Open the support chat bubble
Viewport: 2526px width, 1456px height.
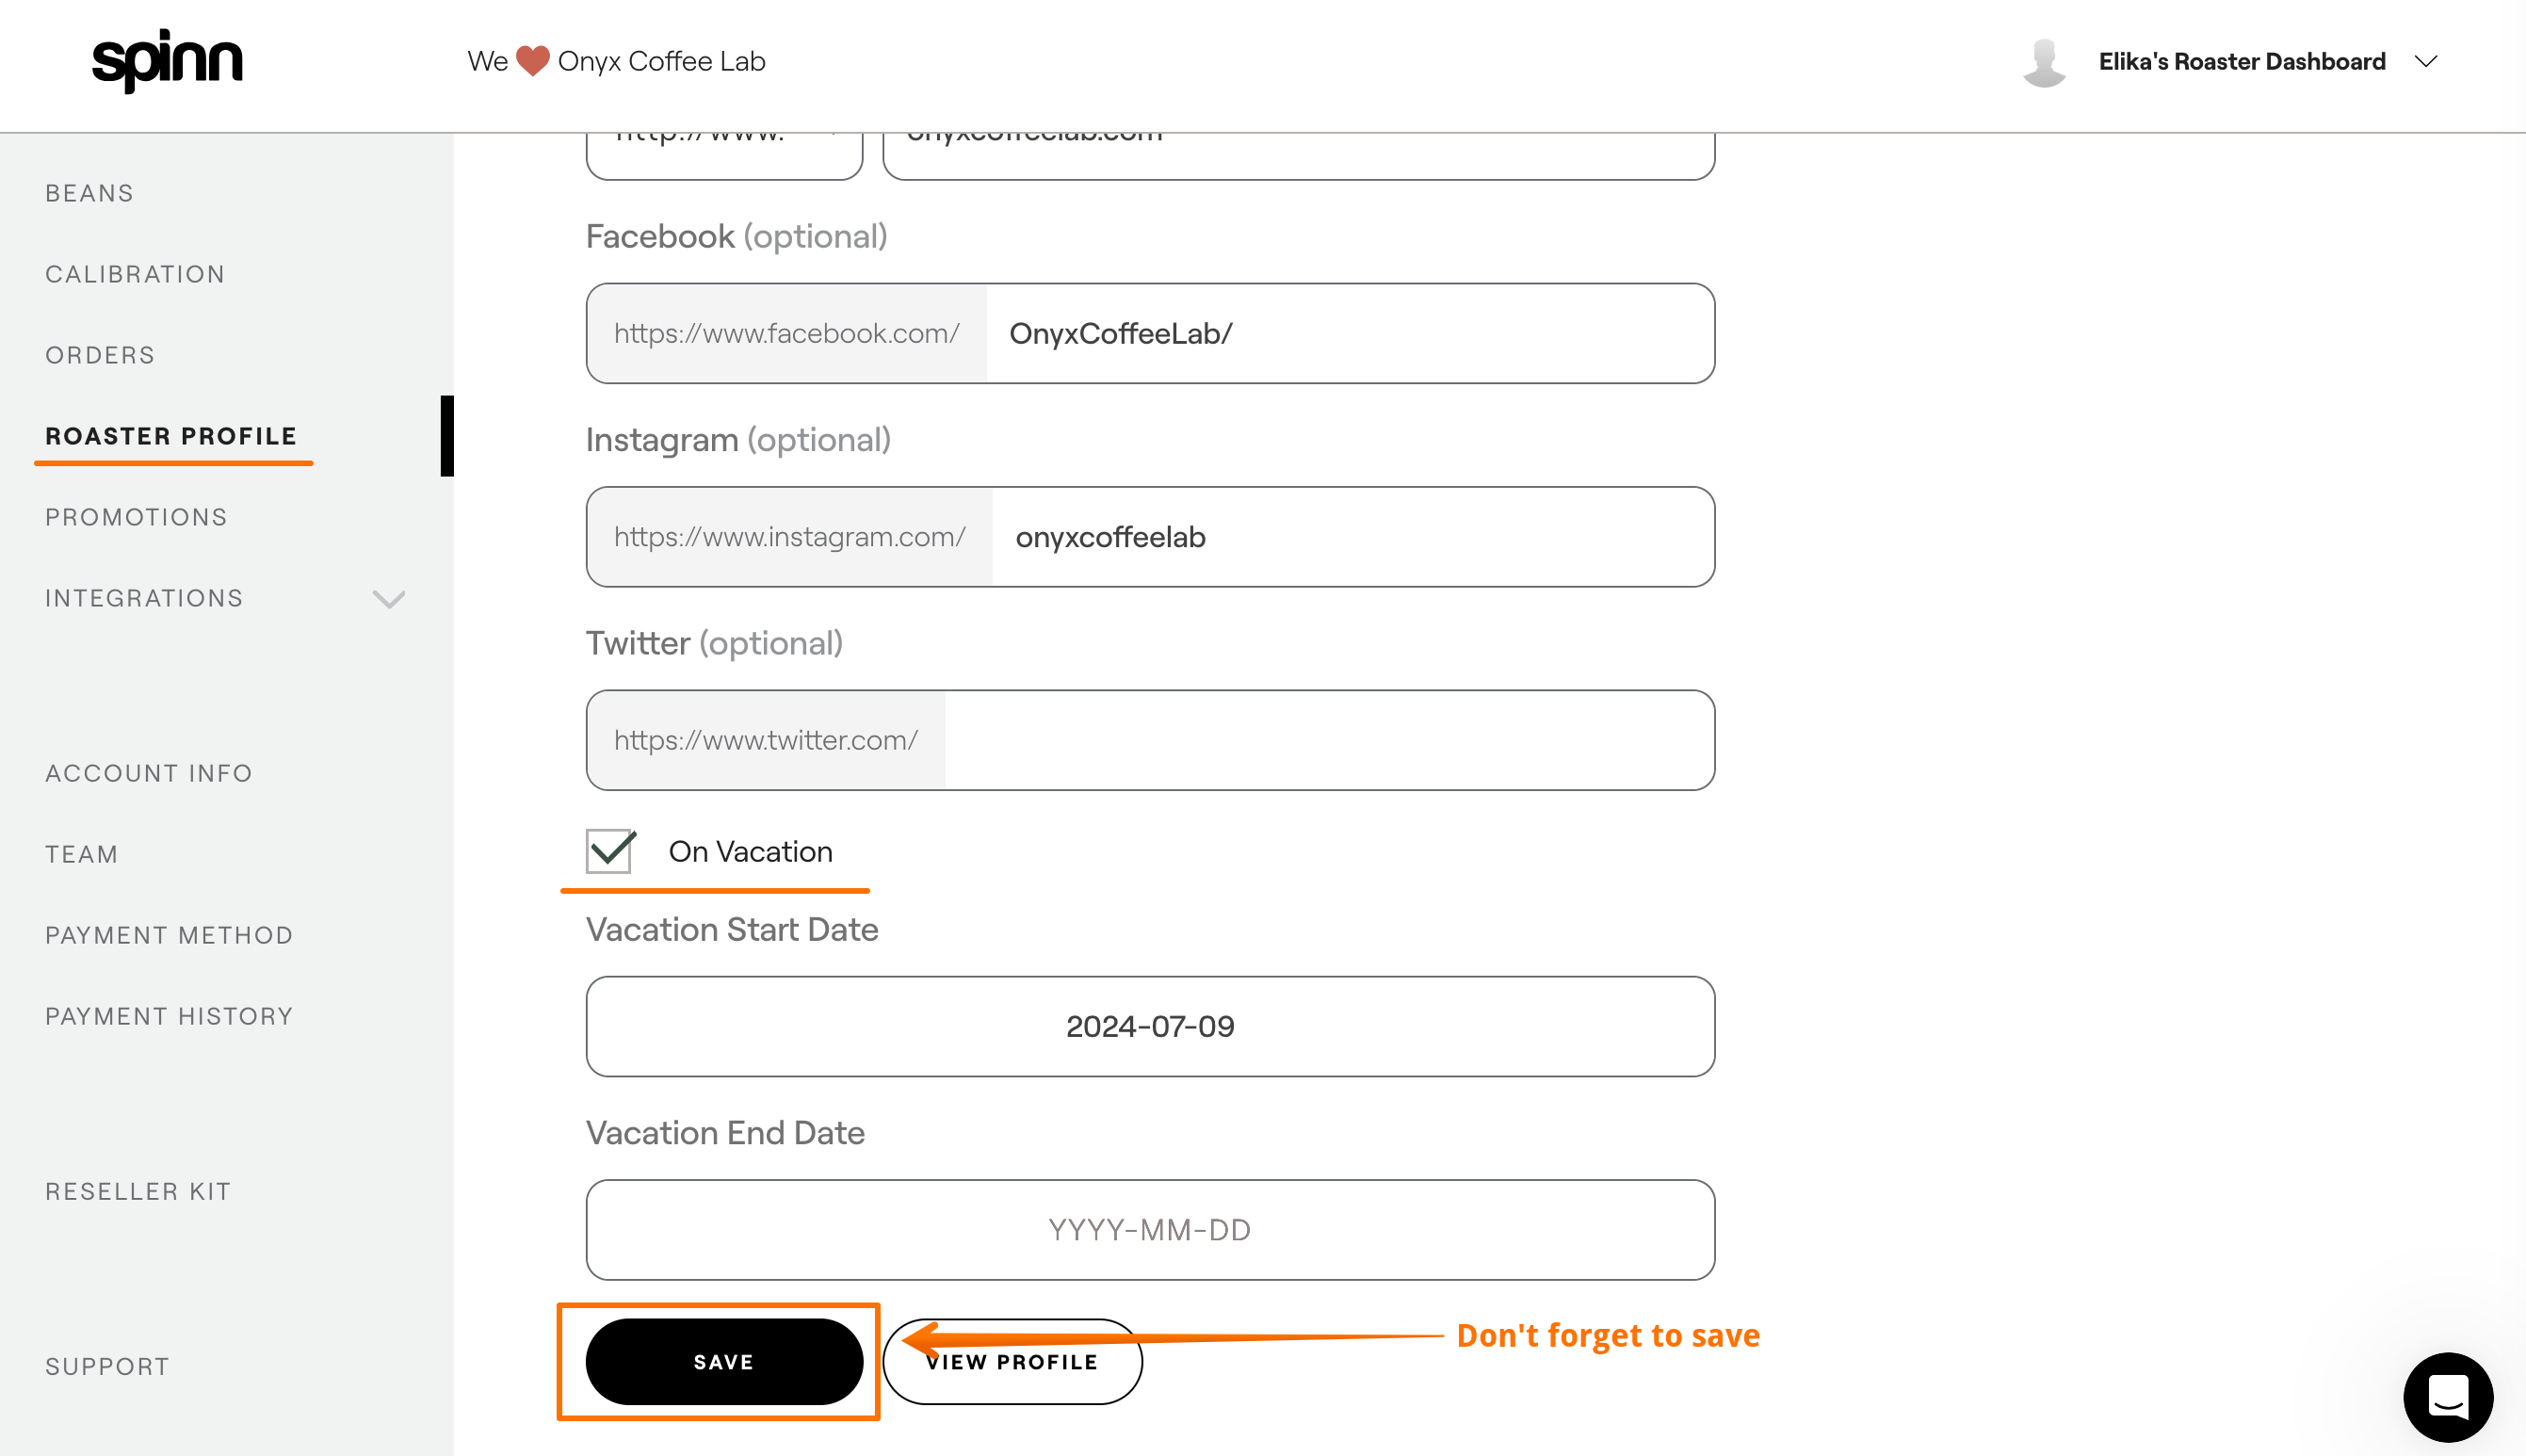click(x=2447, y=1397)
